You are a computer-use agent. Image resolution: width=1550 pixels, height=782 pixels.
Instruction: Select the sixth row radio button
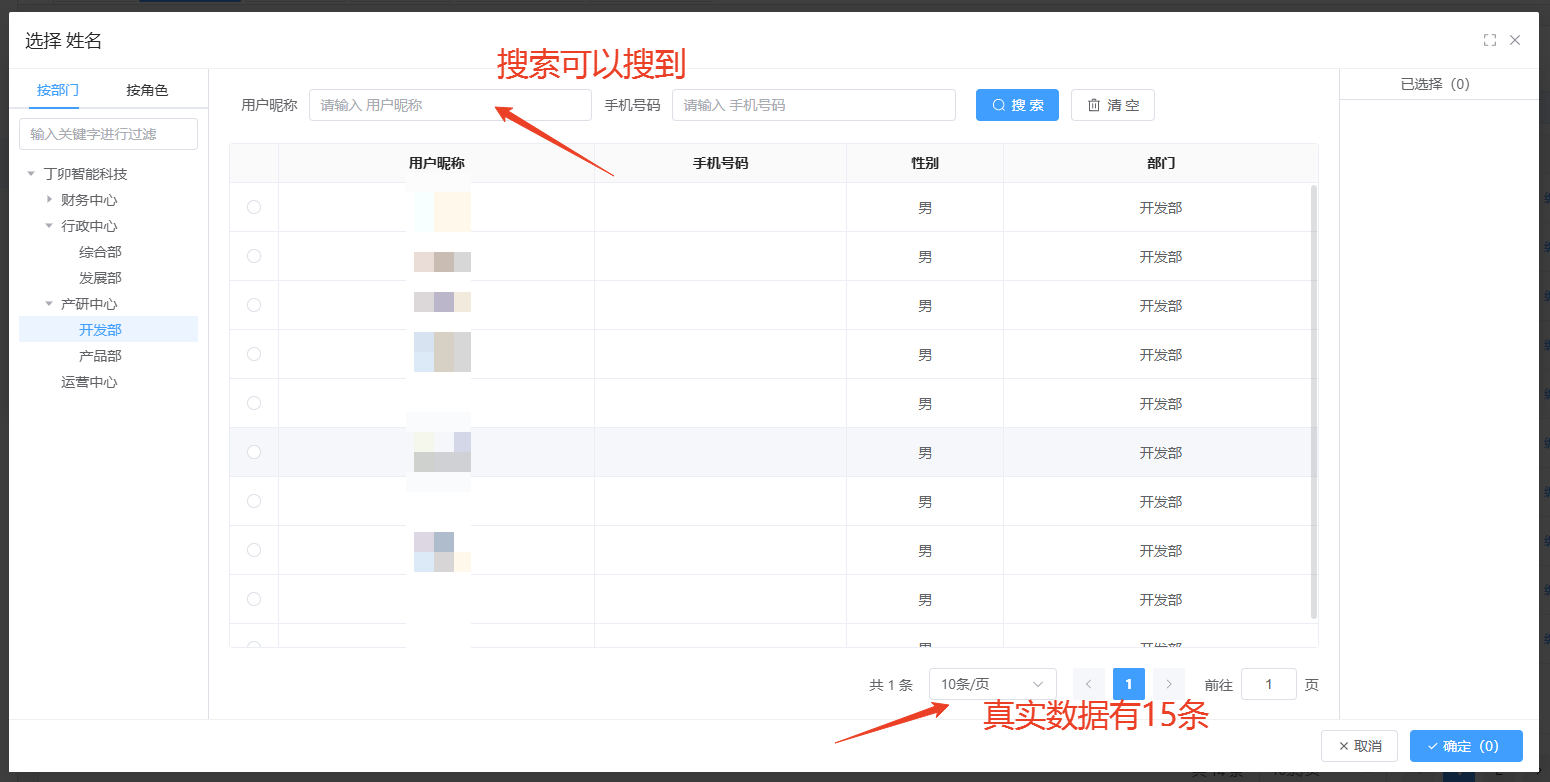tap(254, 452)
